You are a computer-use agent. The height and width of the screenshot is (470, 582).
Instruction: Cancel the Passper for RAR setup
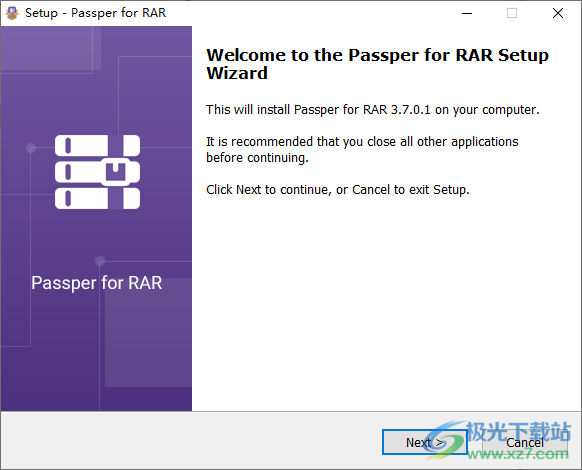click(524, 442)
